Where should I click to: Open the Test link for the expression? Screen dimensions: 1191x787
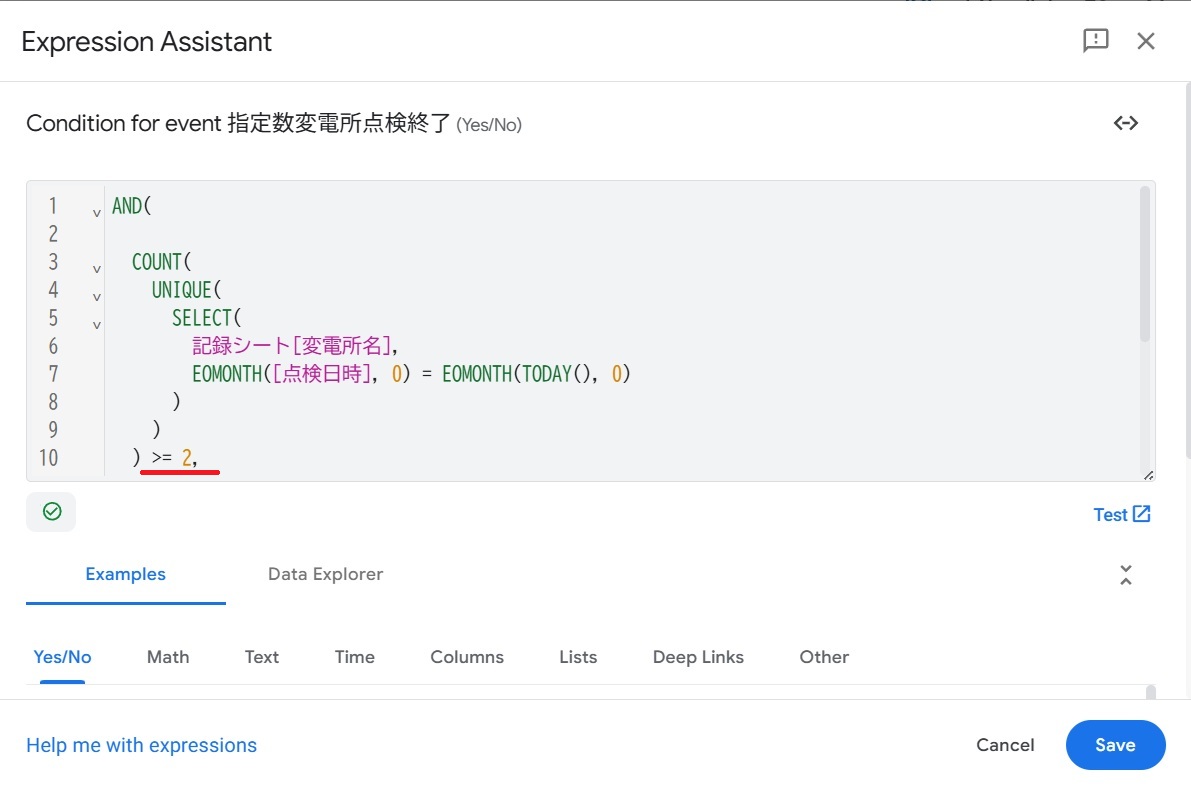pyautogui.click(x=1122, y=514)
